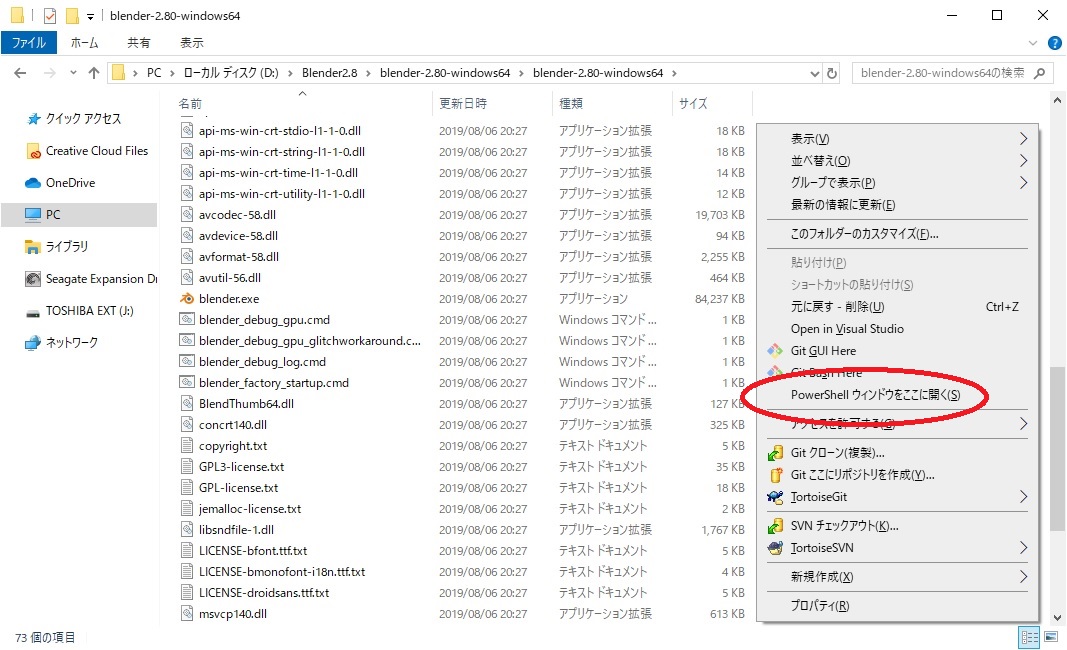Screen dimensions: 1067x650
Task: Switch to details view layout icon
Action: [1030, 638]
